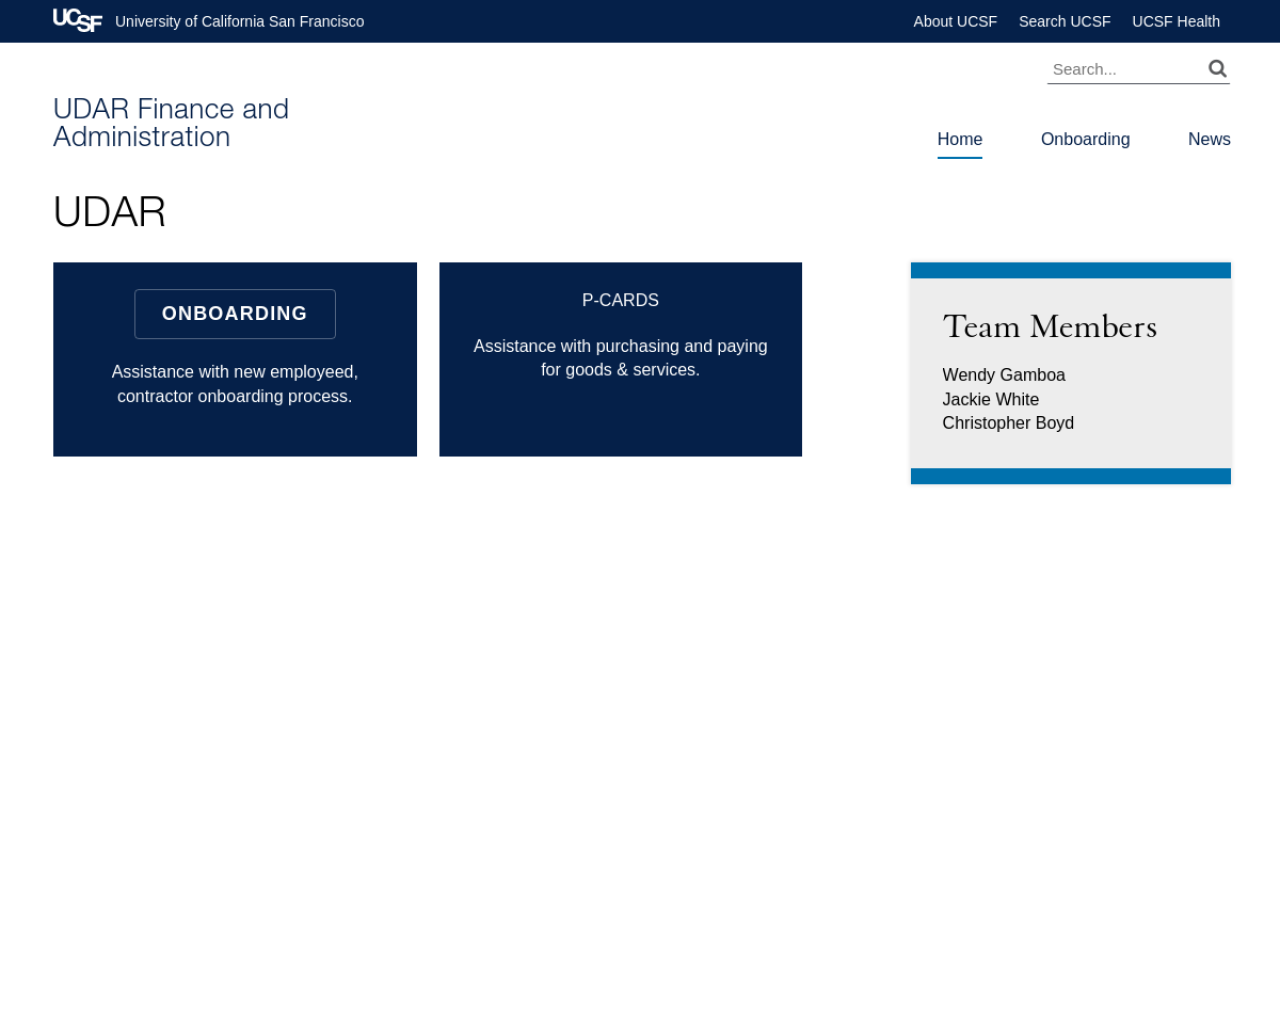Viewport: 1280px width, 1024px height.
Task: Select team member Wendy Gamboa
Action: click(1004, 375)
